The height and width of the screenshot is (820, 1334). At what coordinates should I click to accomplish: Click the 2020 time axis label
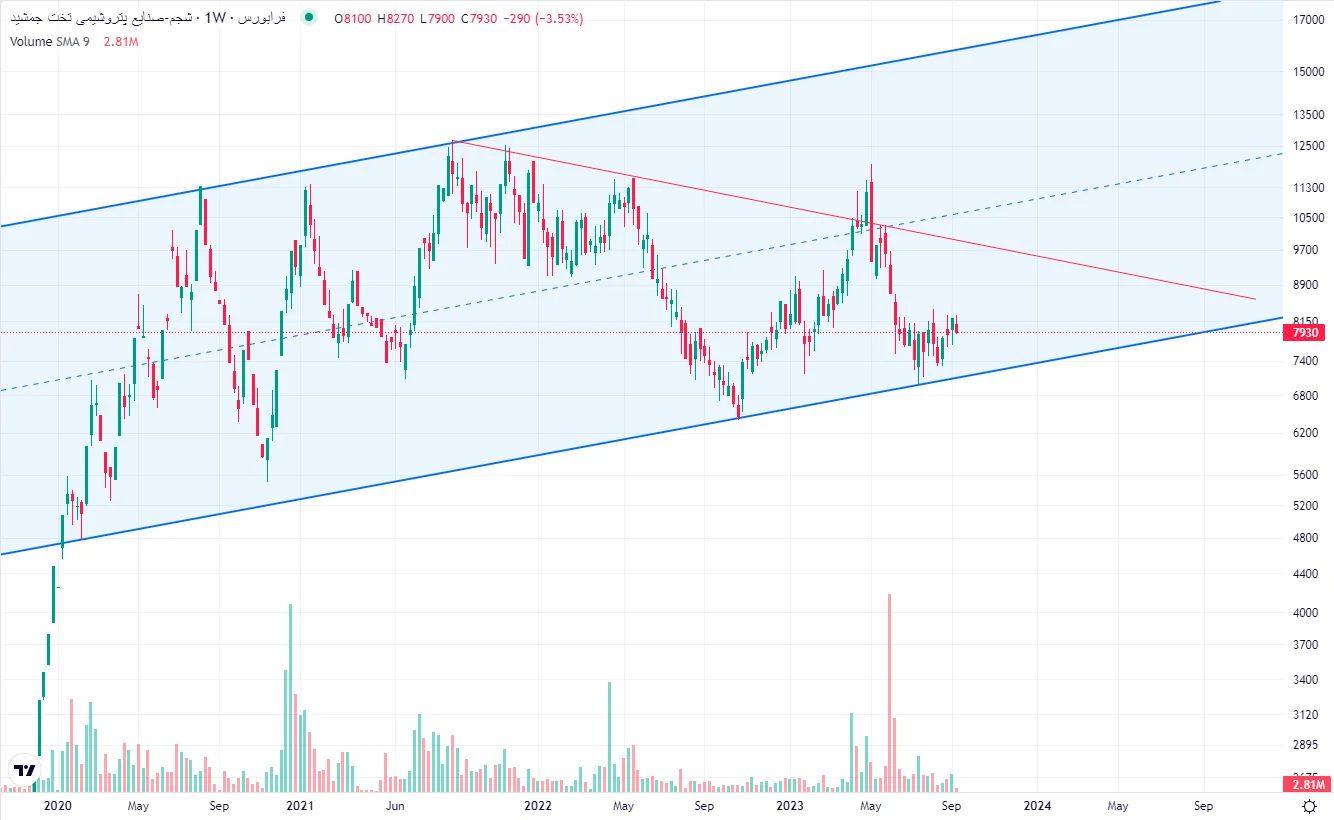59,806
